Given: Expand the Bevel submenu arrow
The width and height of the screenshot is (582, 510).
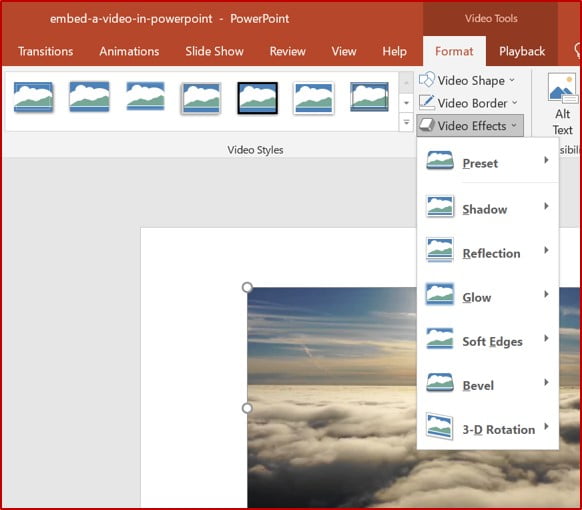Looking at the screenshot, I should pyautogui.click(x=546, y=382).
